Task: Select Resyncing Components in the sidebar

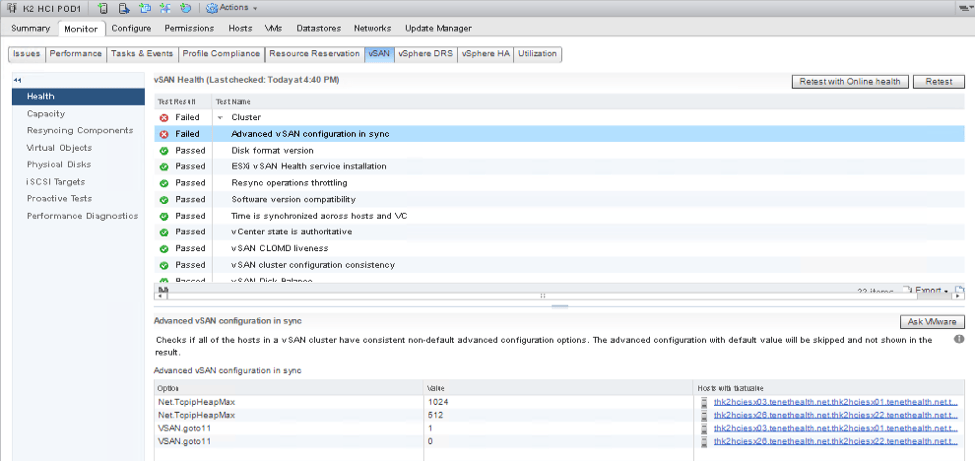Action: tap(78, 131)
